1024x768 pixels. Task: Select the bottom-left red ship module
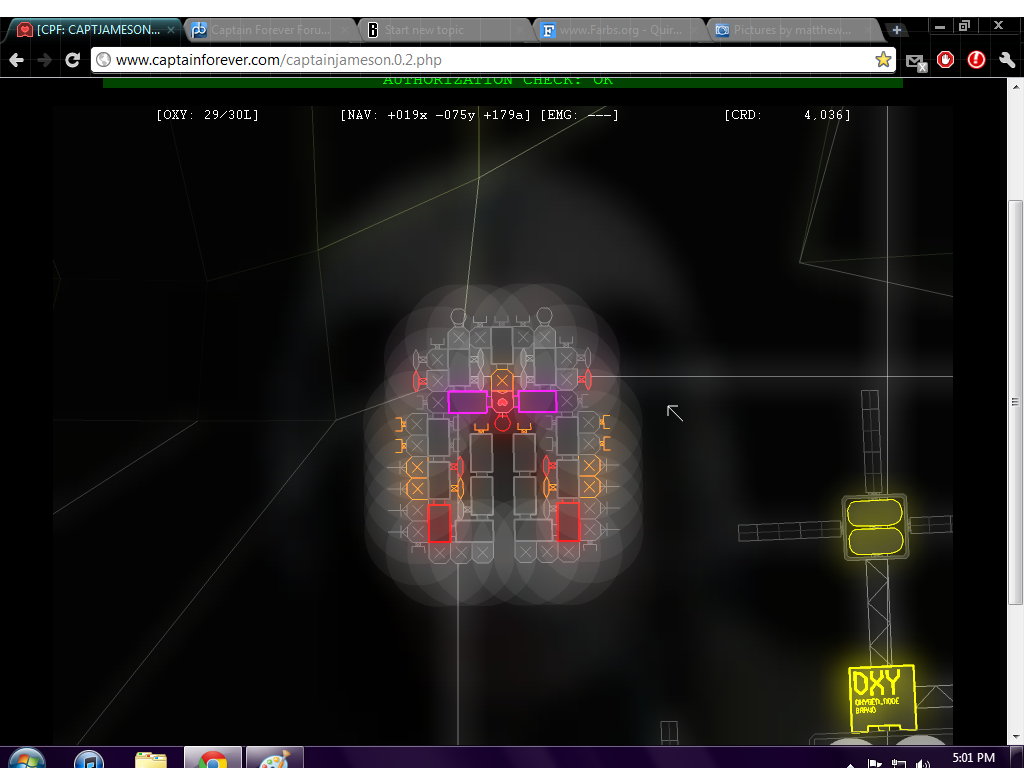click(439, 522)
